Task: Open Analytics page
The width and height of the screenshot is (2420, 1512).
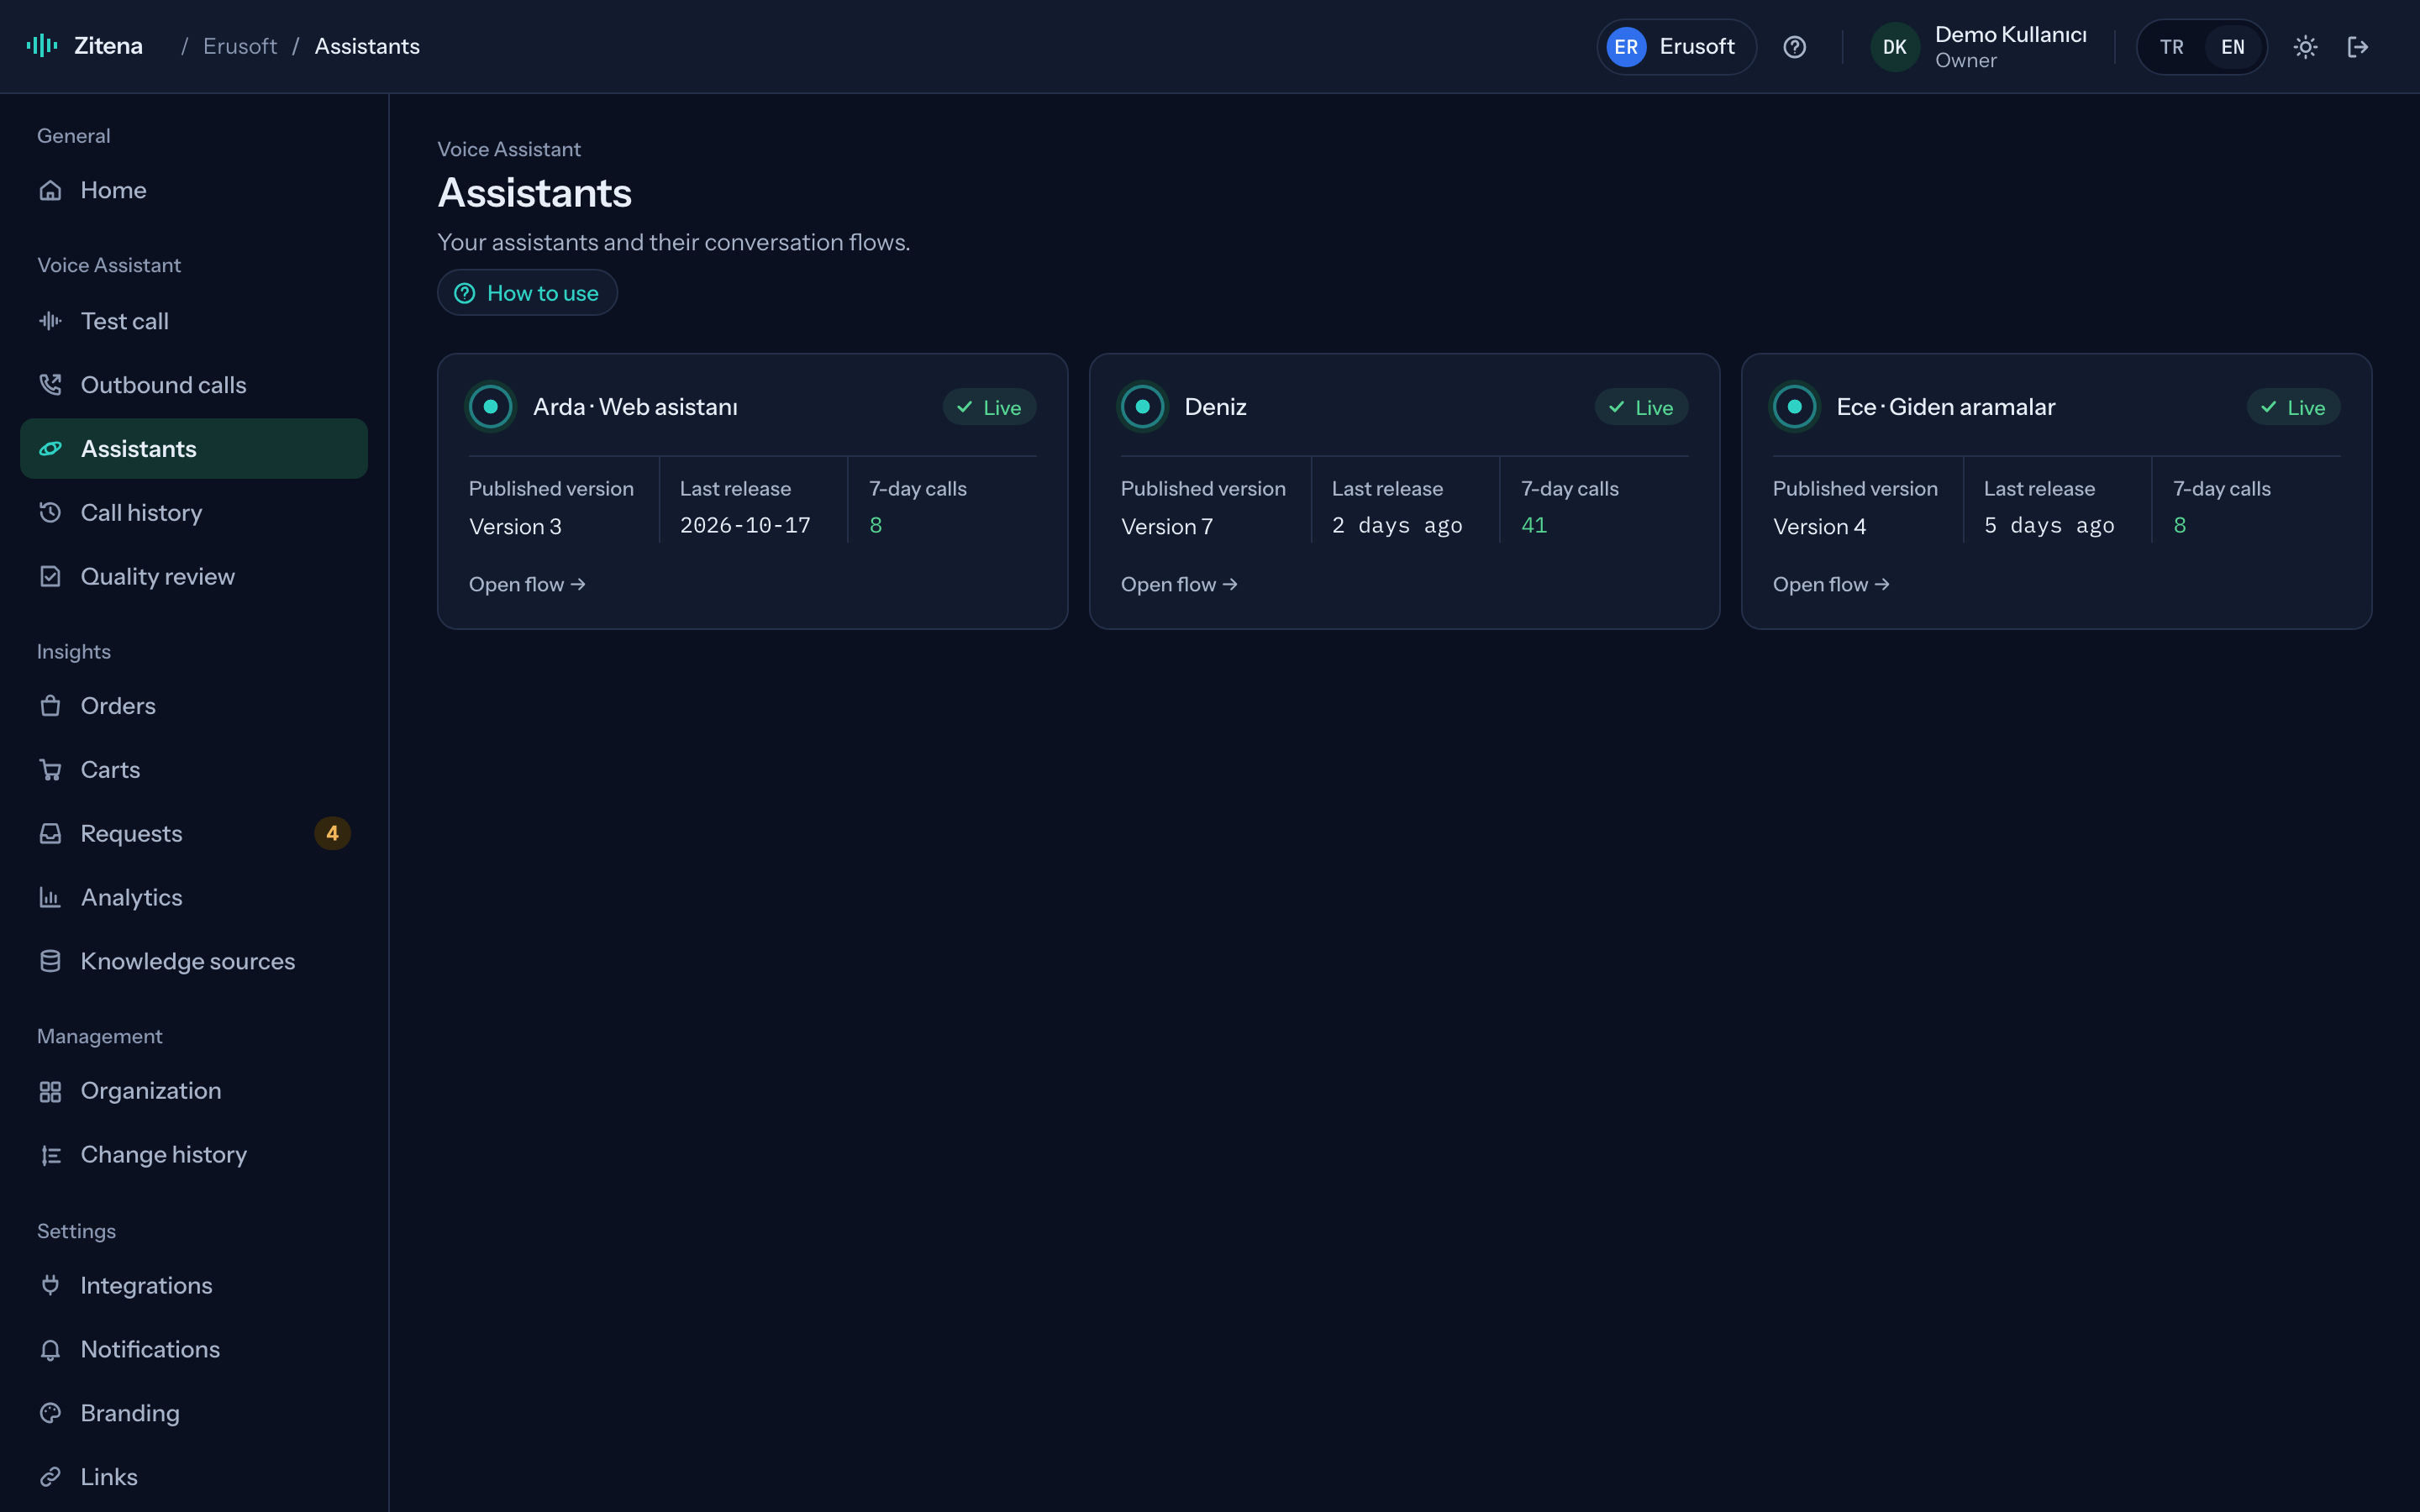Action: [194, 898]
